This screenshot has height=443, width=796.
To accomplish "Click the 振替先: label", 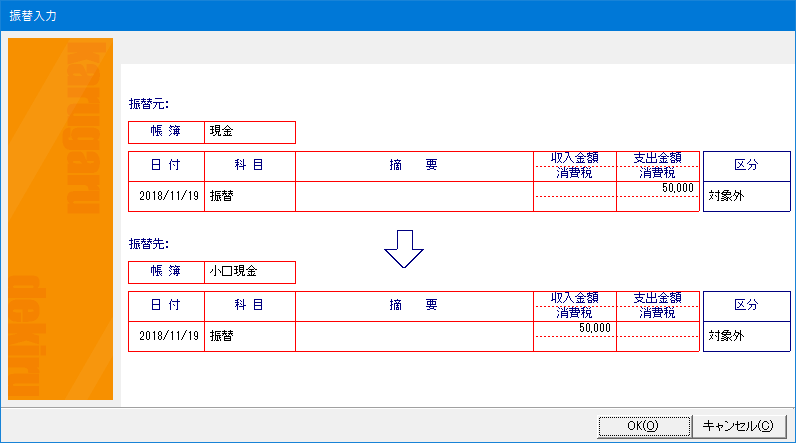I will click(148, 244).
